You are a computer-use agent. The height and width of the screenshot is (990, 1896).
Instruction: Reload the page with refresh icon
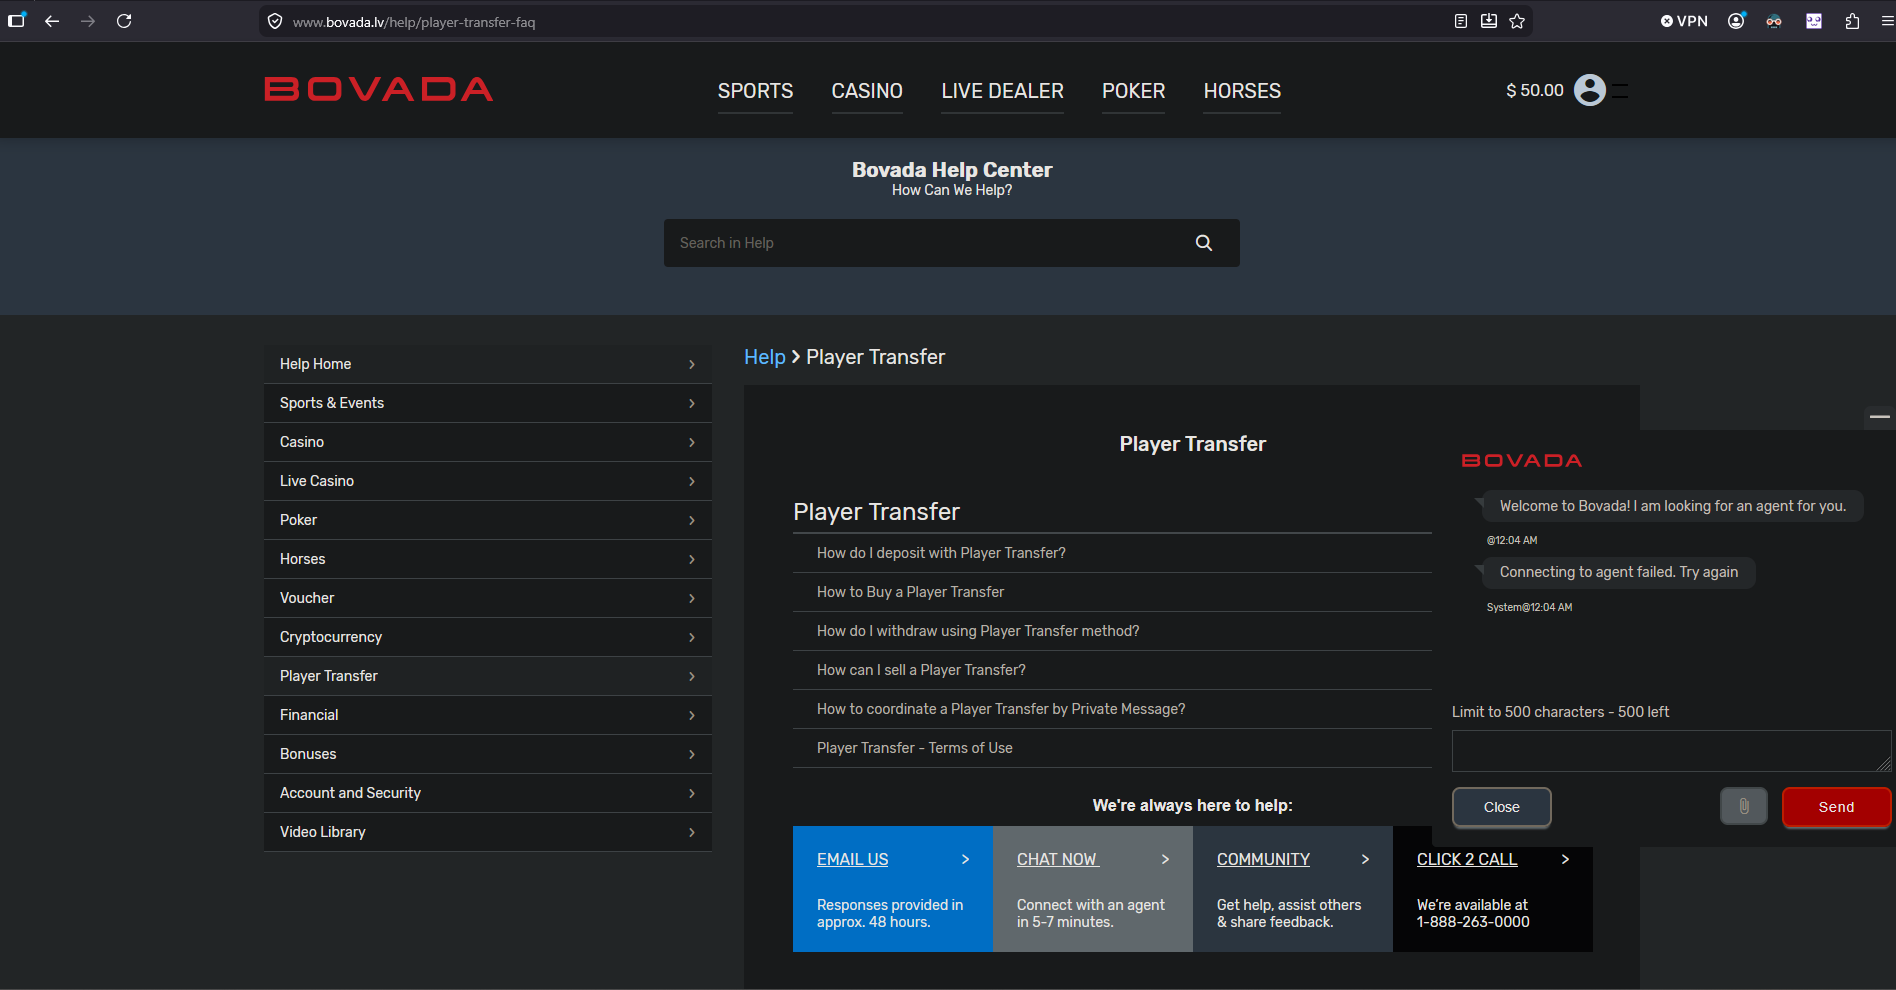click(124, 21)
